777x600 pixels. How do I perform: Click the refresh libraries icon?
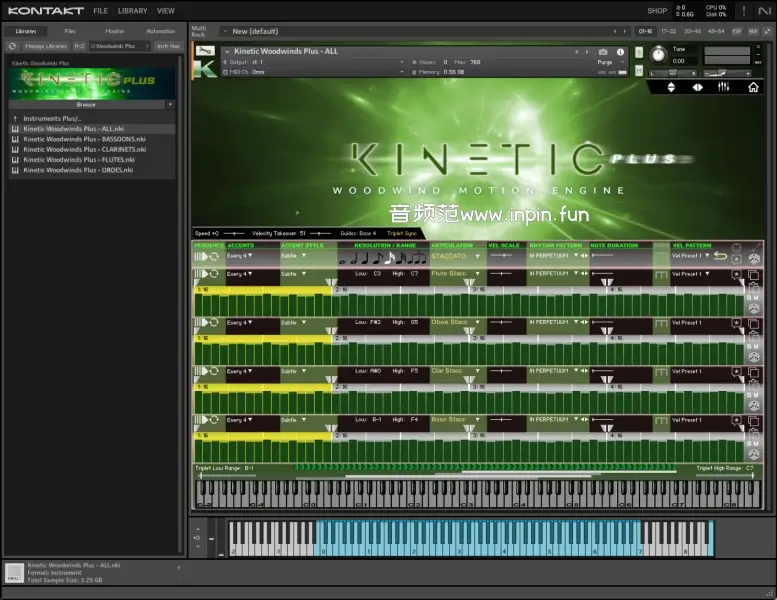(x=12, y=46)
